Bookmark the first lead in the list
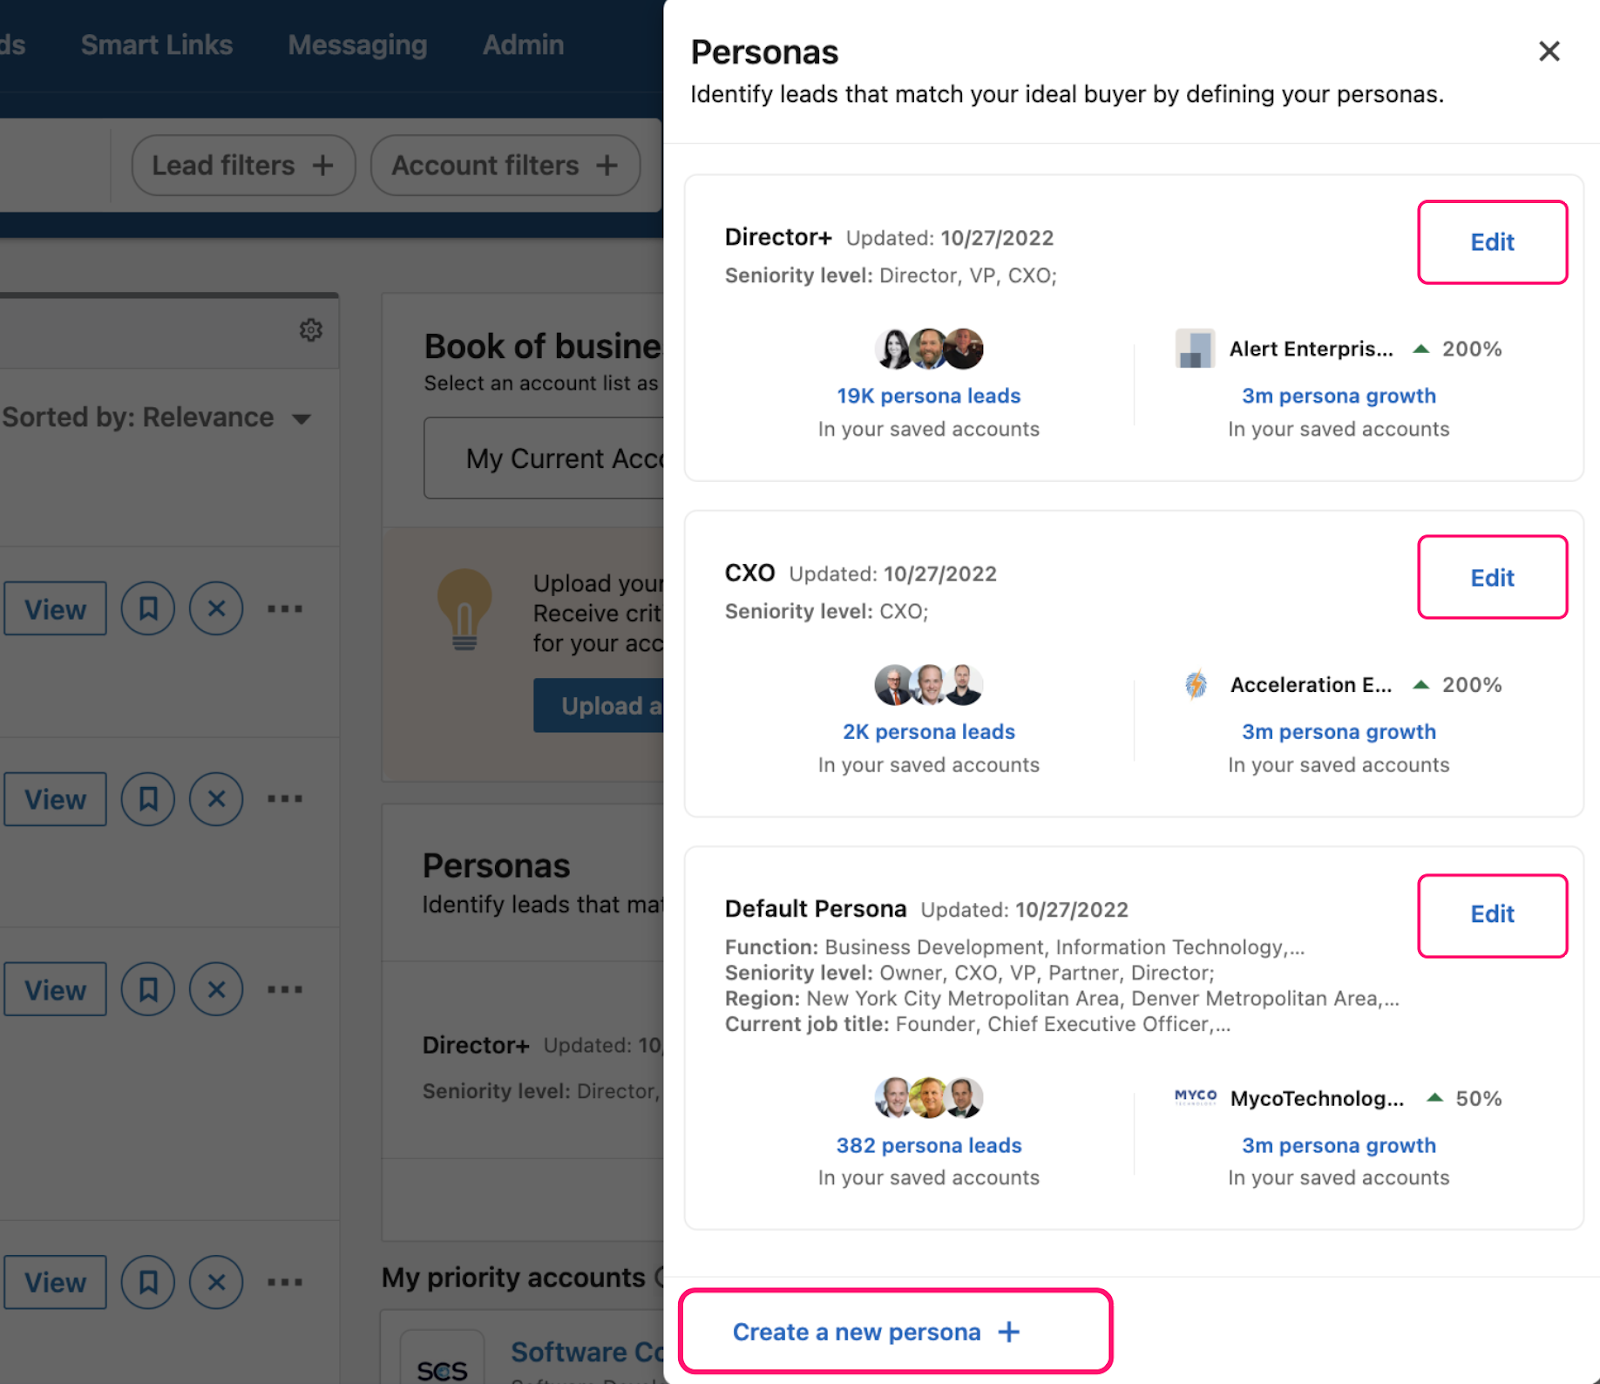This screenshot has height=1384, width=1600. tap(147, 608)
